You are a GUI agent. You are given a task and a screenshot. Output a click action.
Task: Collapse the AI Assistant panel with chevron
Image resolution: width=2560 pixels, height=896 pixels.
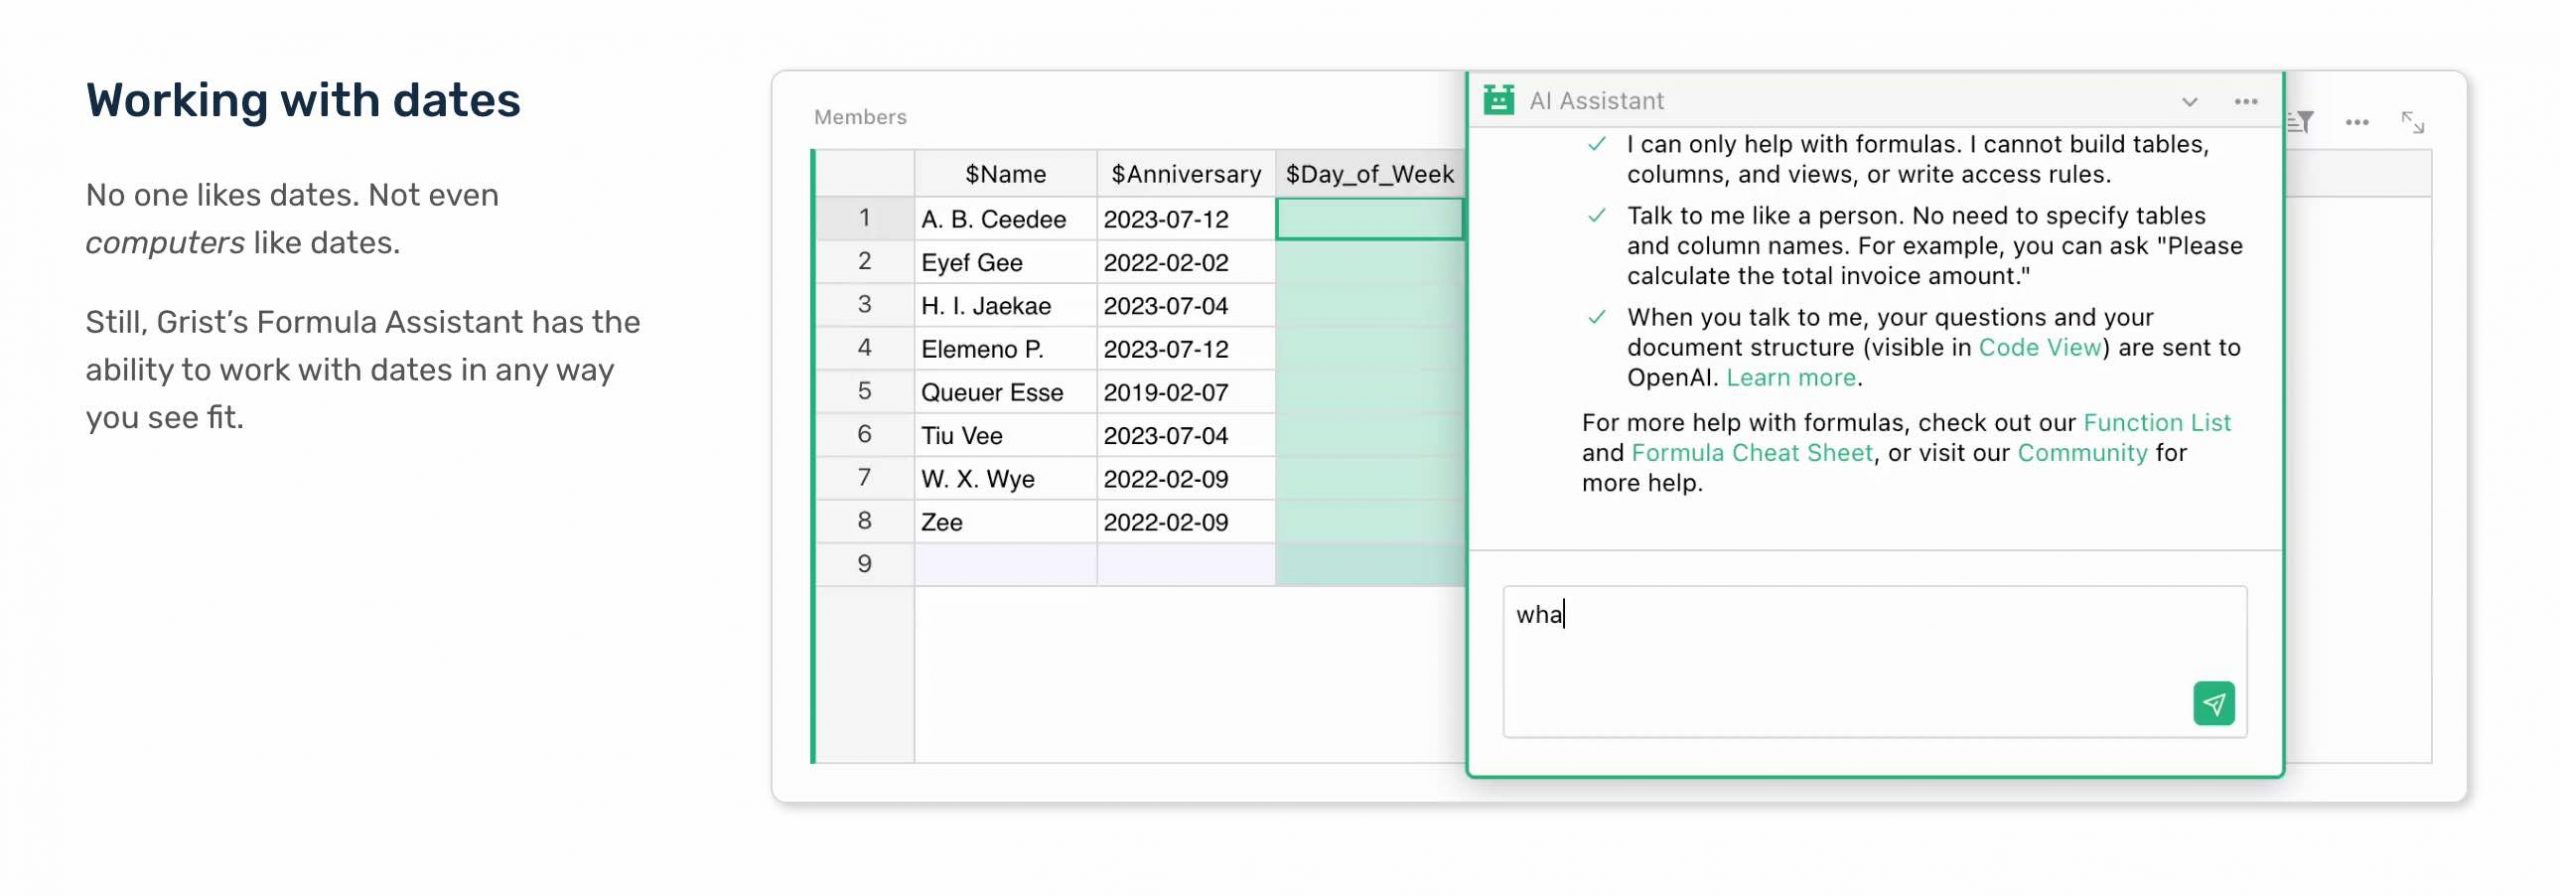click(x=2189, y=101)
